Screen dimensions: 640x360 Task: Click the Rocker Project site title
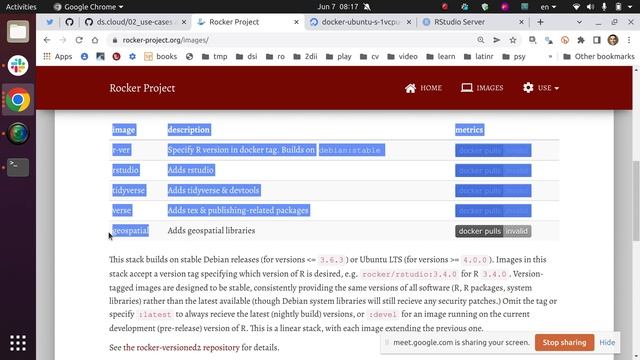click(142, 88)
